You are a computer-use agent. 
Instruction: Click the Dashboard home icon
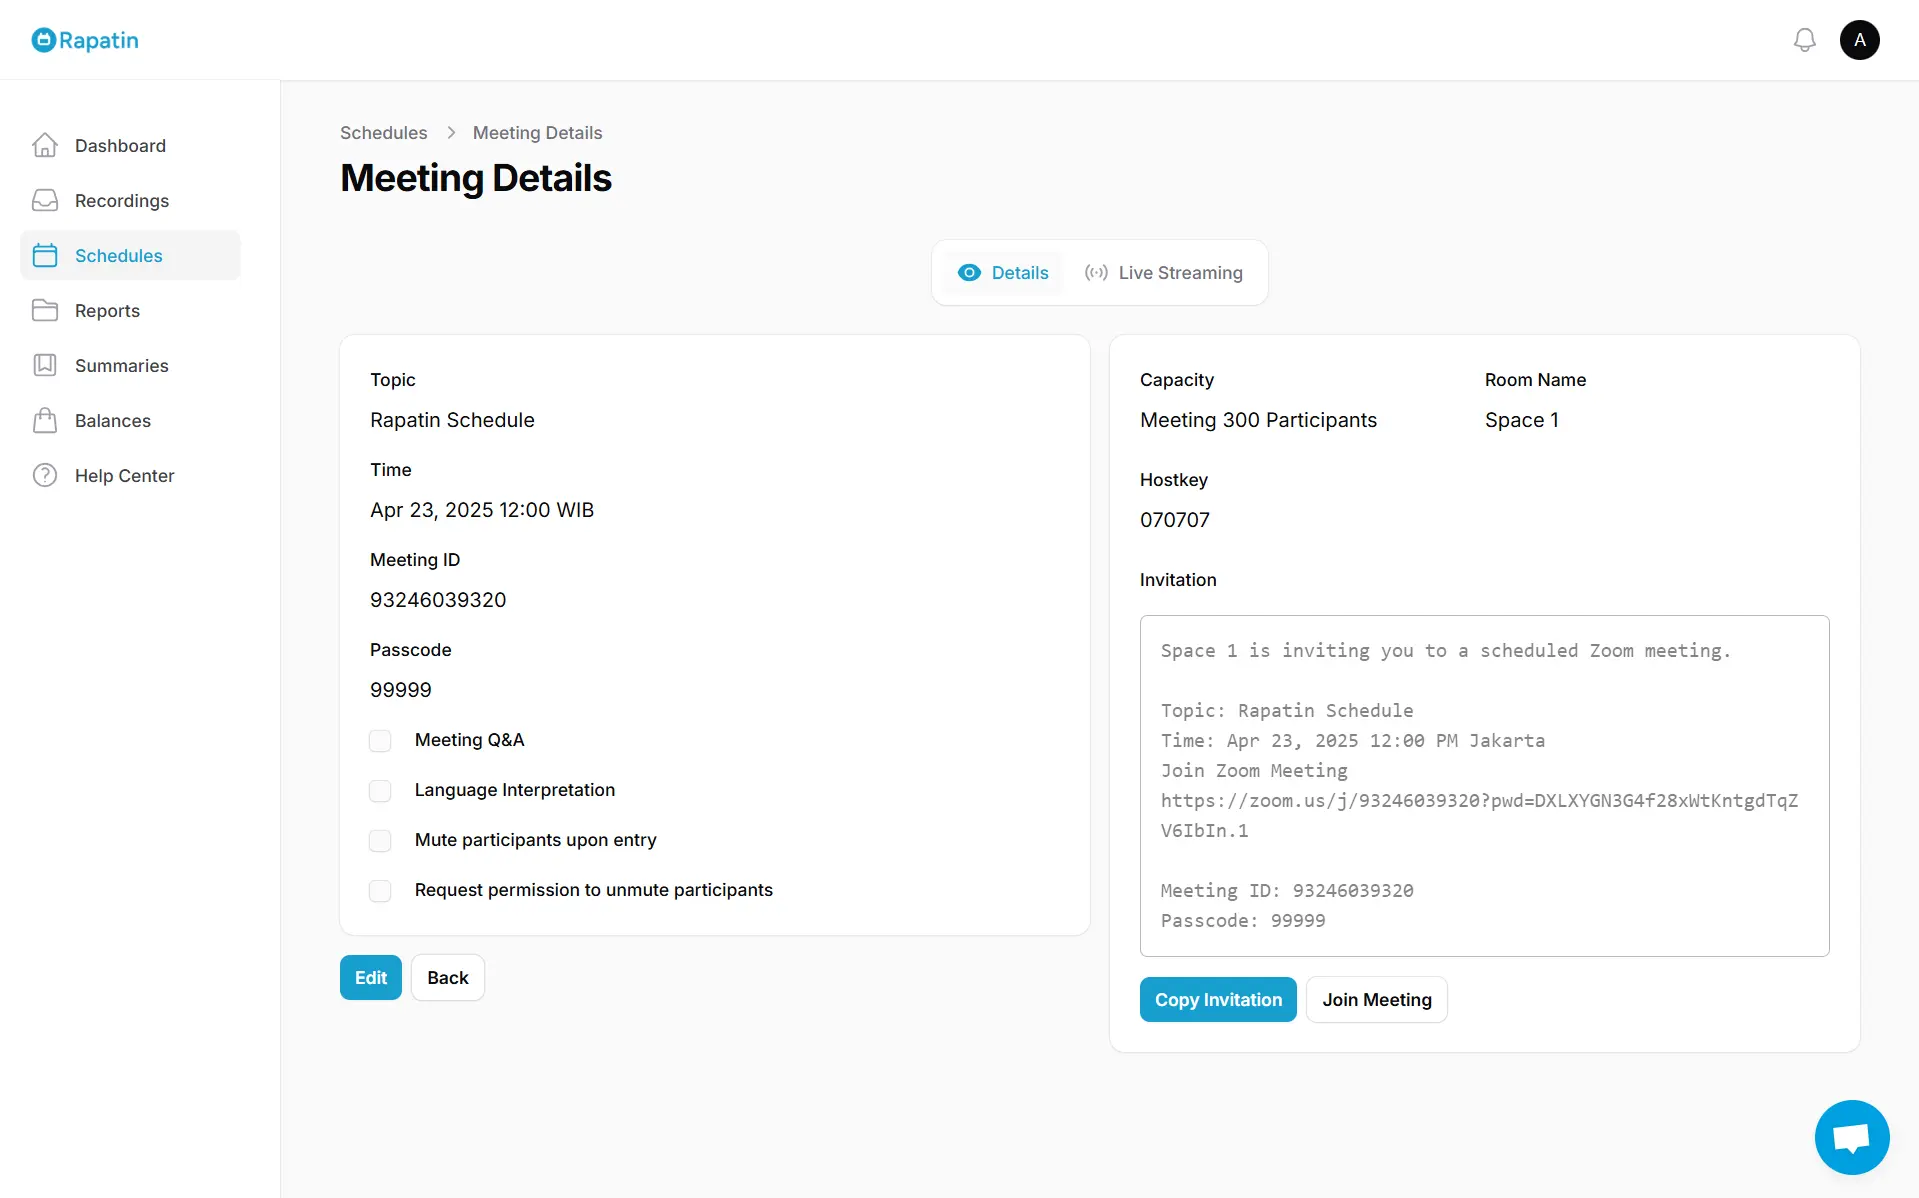pos(45,146)
